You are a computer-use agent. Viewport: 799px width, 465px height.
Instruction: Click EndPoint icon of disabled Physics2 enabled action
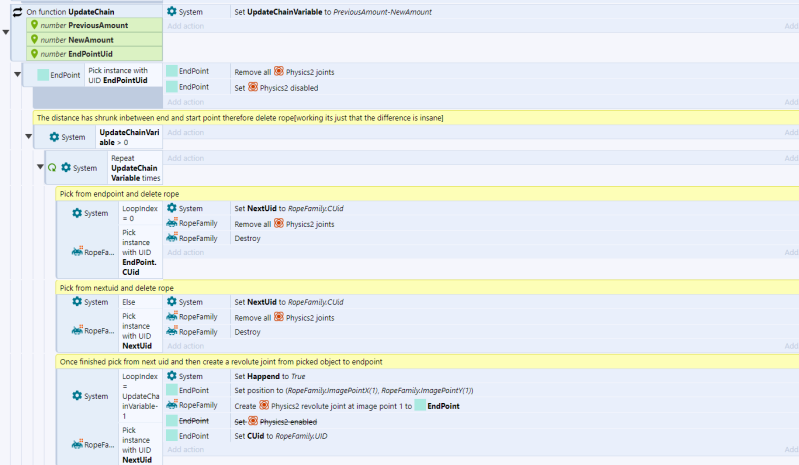pyautogui.click(x=172, y=421)
